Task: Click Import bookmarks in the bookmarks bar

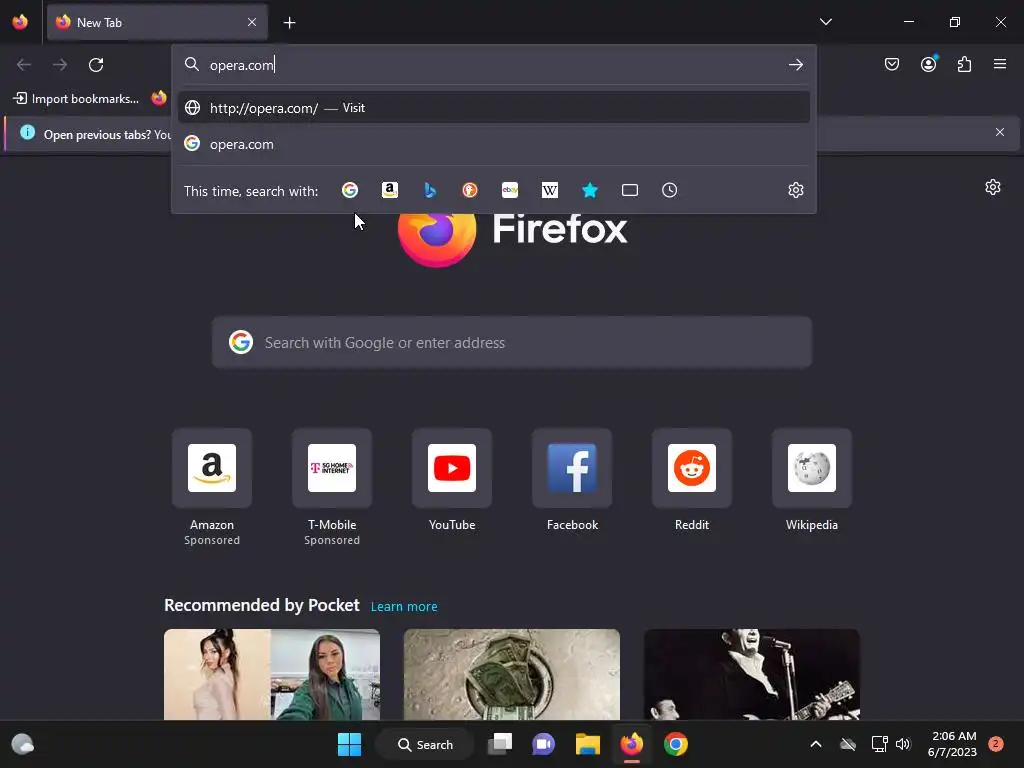Action: pos(76,99)
